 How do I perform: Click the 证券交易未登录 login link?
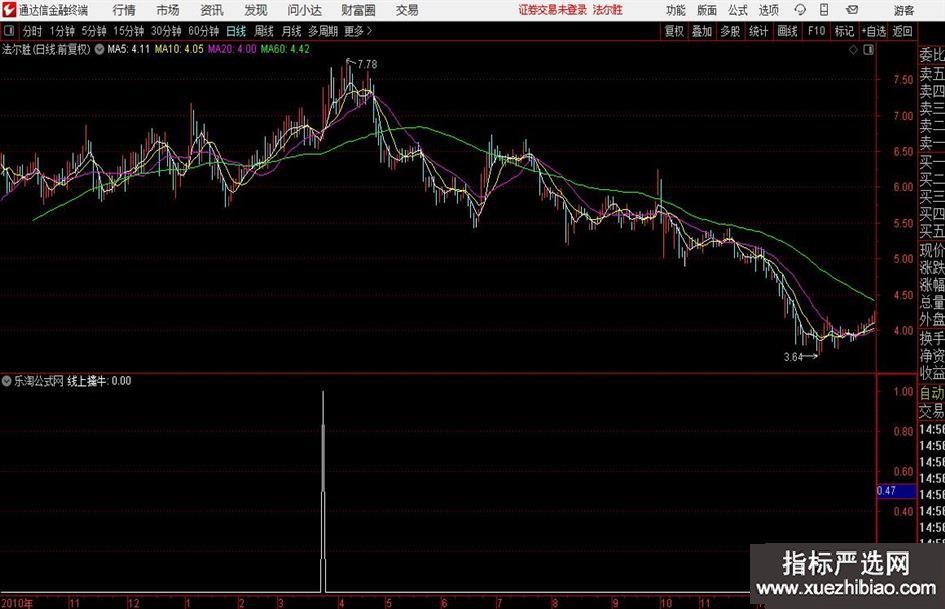click(x=551, y=10)
